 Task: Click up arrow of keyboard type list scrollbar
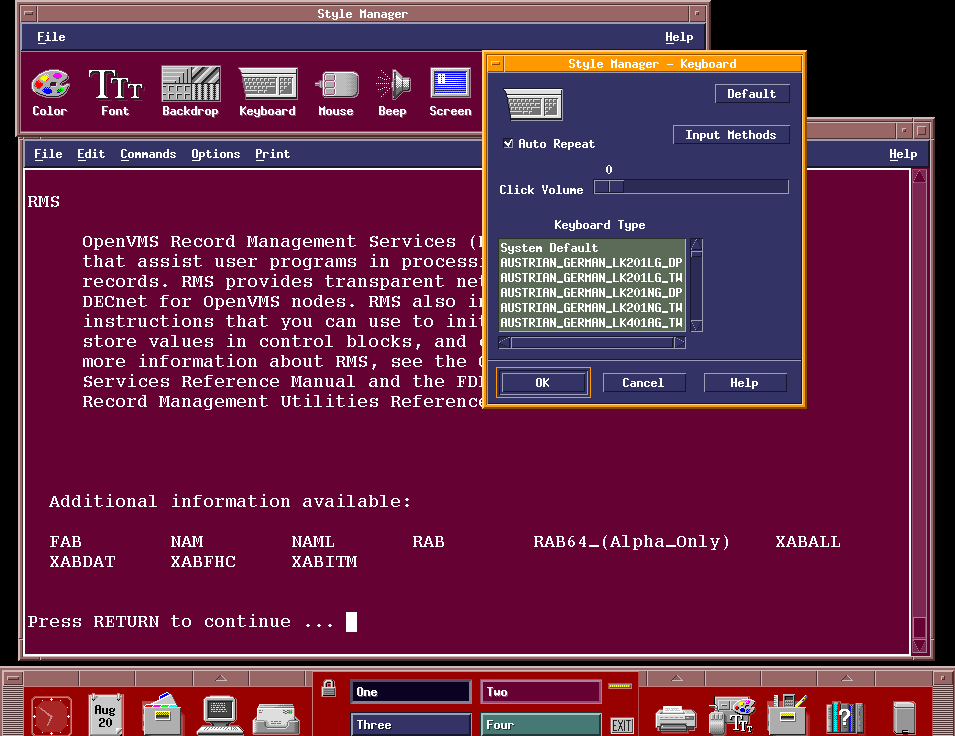[697, 245]
